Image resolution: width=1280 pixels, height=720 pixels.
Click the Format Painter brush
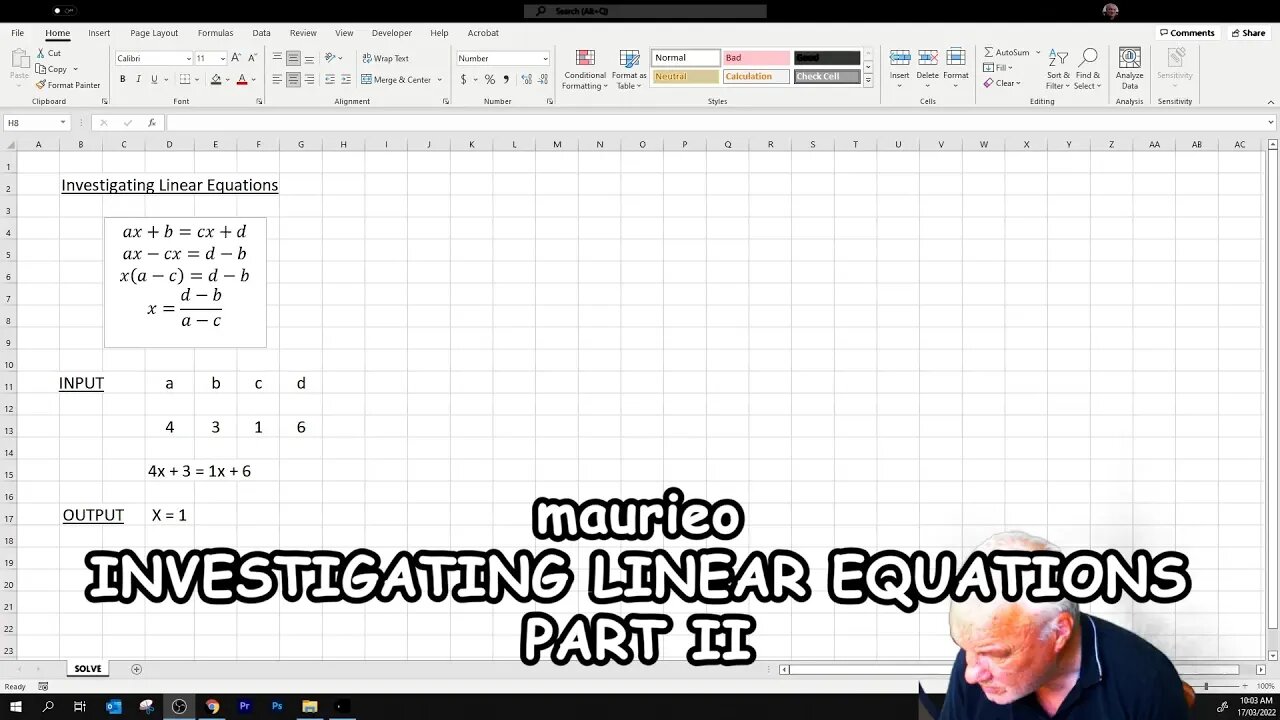click(41, 85)
